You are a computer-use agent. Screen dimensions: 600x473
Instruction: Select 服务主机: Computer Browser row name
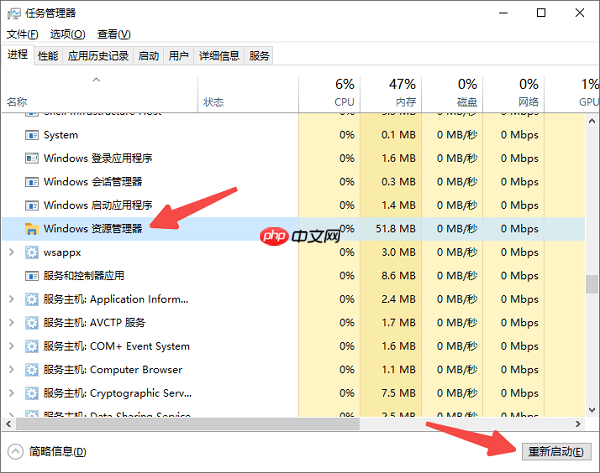point(113,370)
